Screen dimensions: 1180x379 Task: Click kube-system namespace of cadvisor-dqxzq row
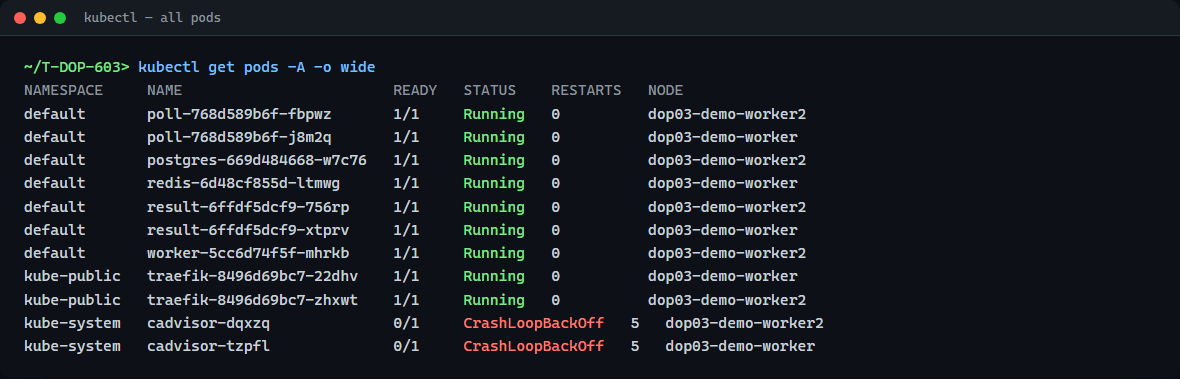[72, 323]
